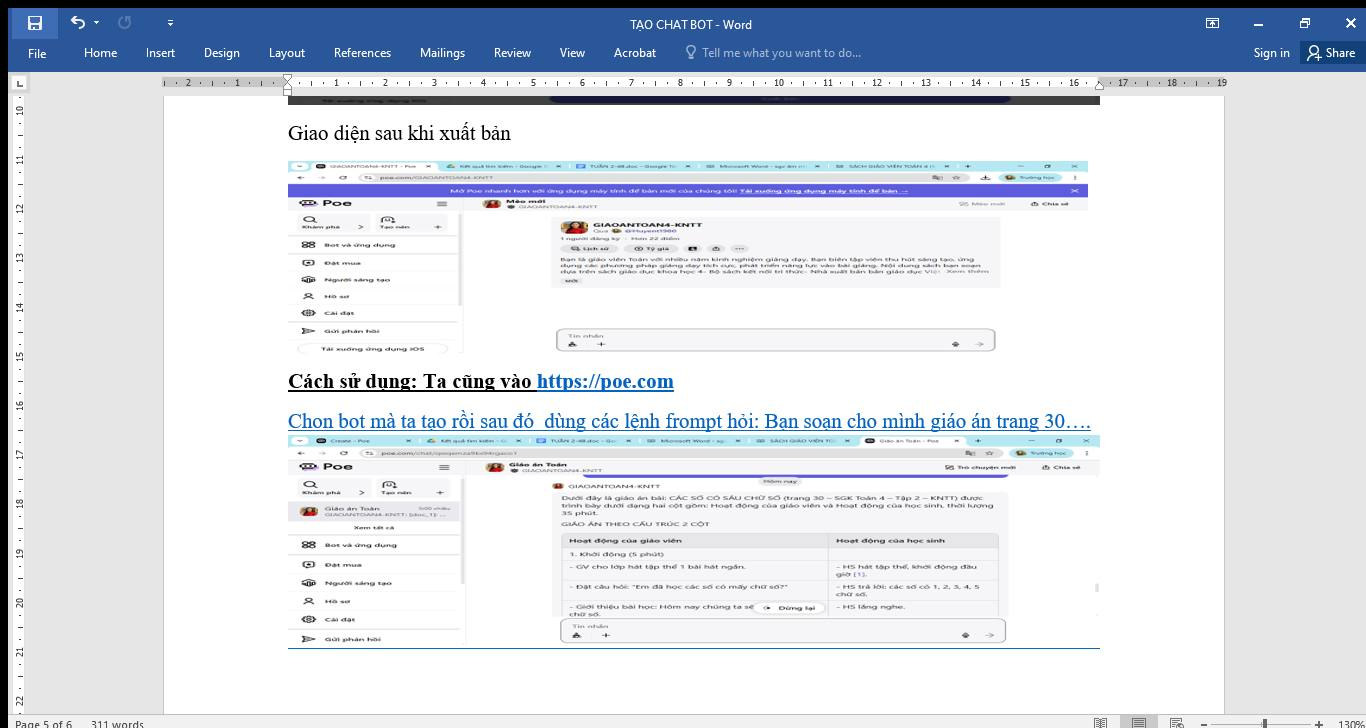Image resolution: width=1366 pixels, height=728 pixels.
Task: Select the second Poe chat screenshot image
Action: (694, 541)
